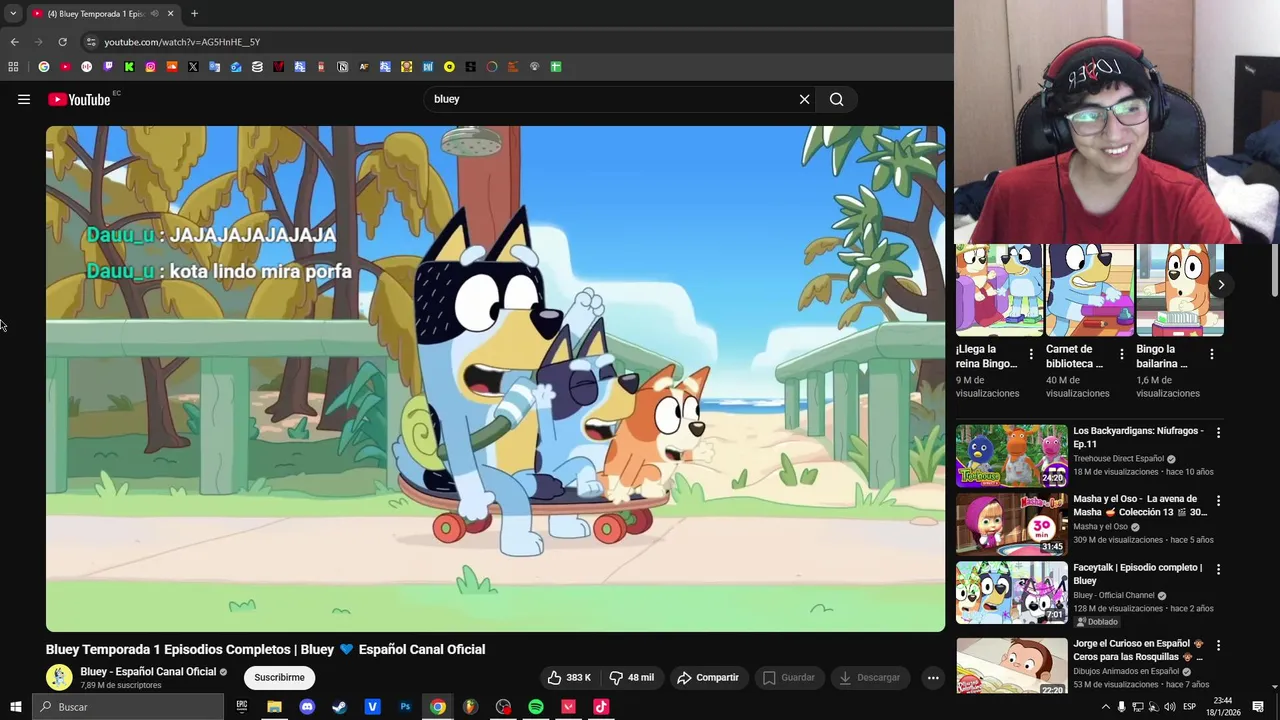Open the Notion bookmark icon
This screenshot has width=1280, height=720.
(342, 67)
